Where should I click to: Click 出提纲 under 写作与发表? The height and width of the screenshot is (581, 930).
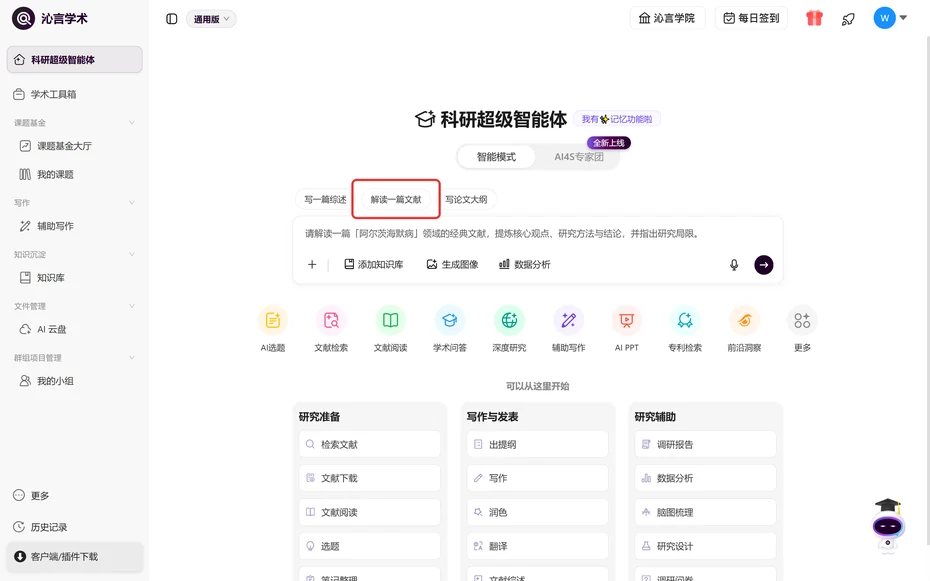pyautogui.click(x=537, y=444)
